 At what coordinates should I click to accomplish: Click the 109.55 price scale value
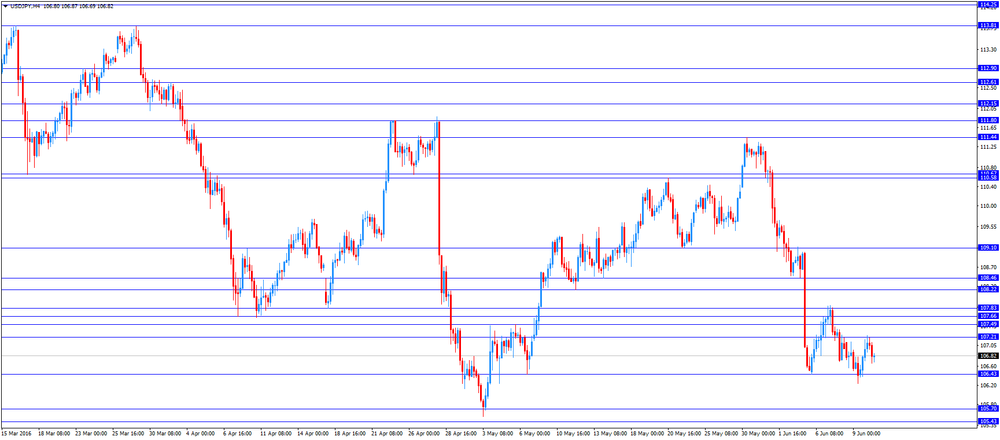[988, 227]
